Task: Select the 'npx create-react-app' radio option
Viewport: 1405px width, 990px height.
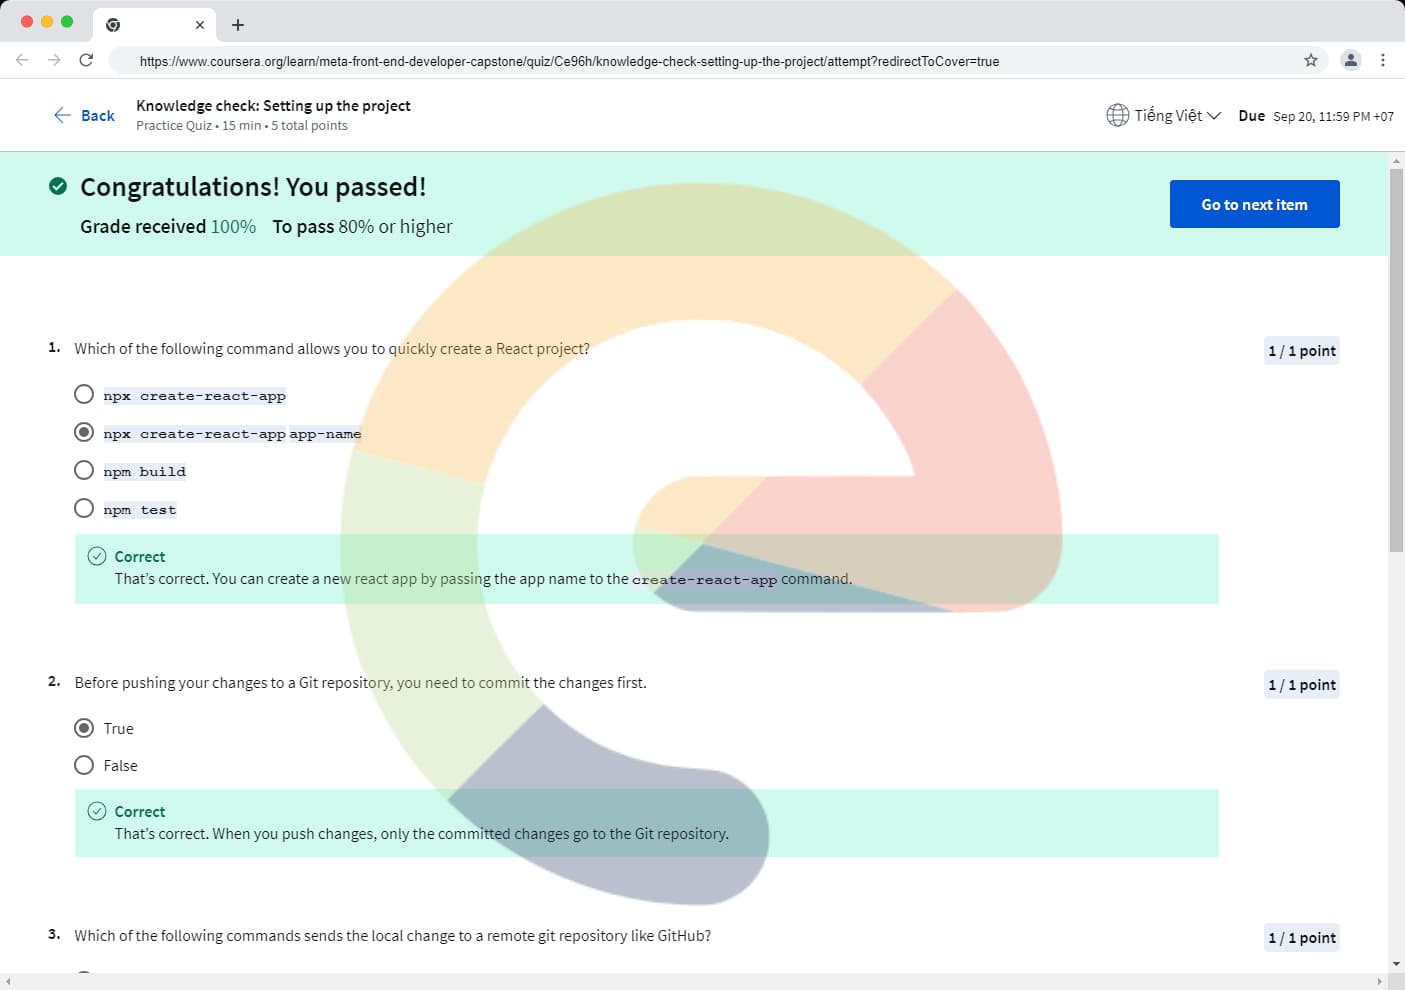Action: (x=84, y=395)
